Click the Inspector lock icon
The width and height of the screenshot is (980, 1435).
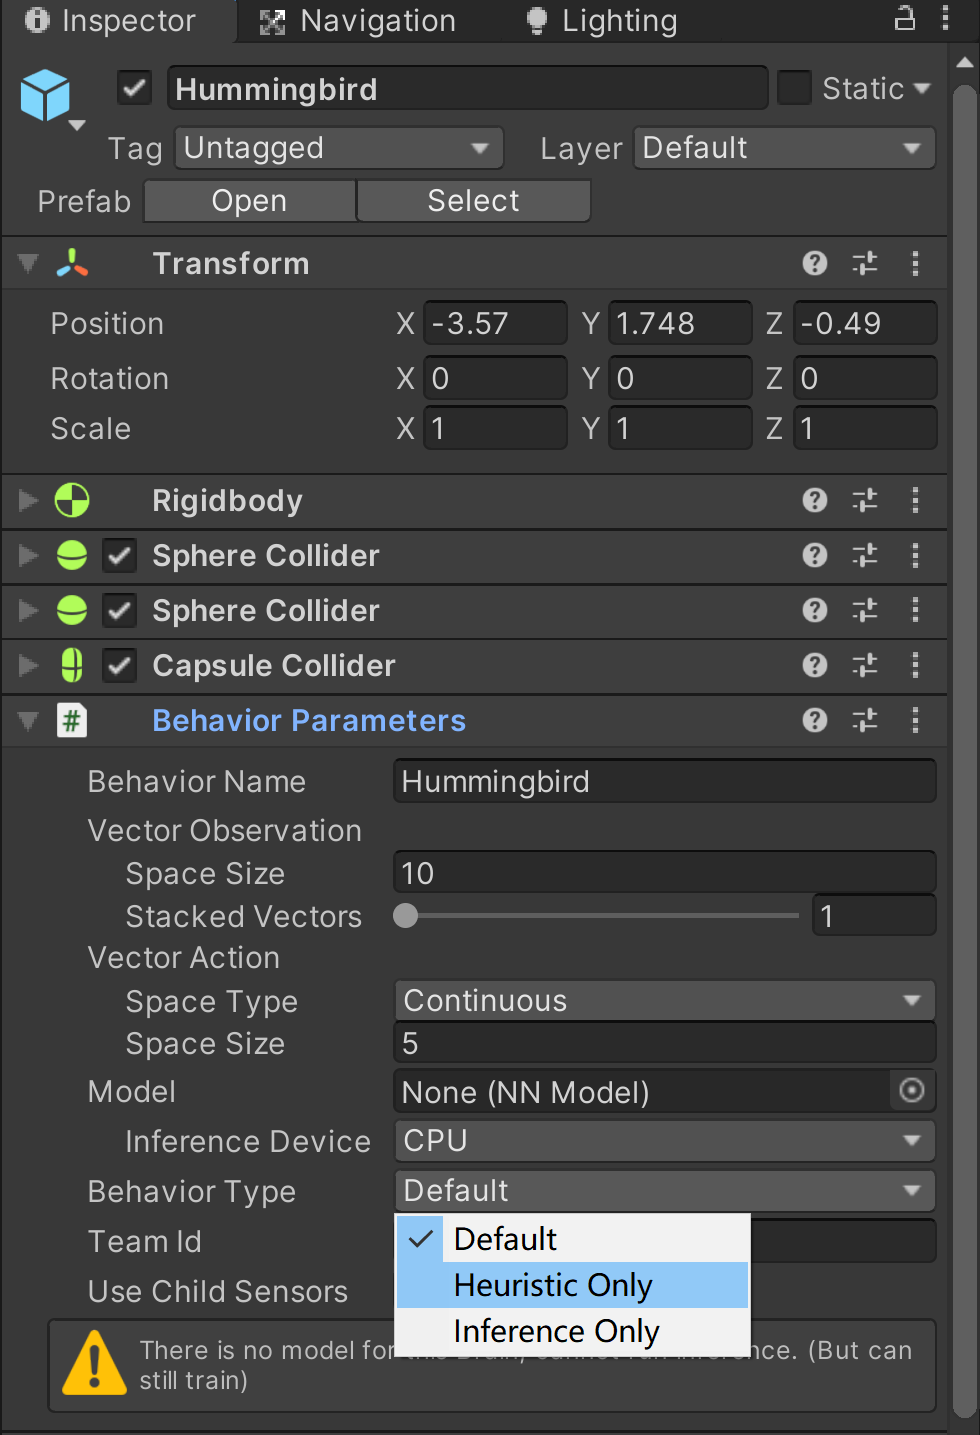click(904, 18)
